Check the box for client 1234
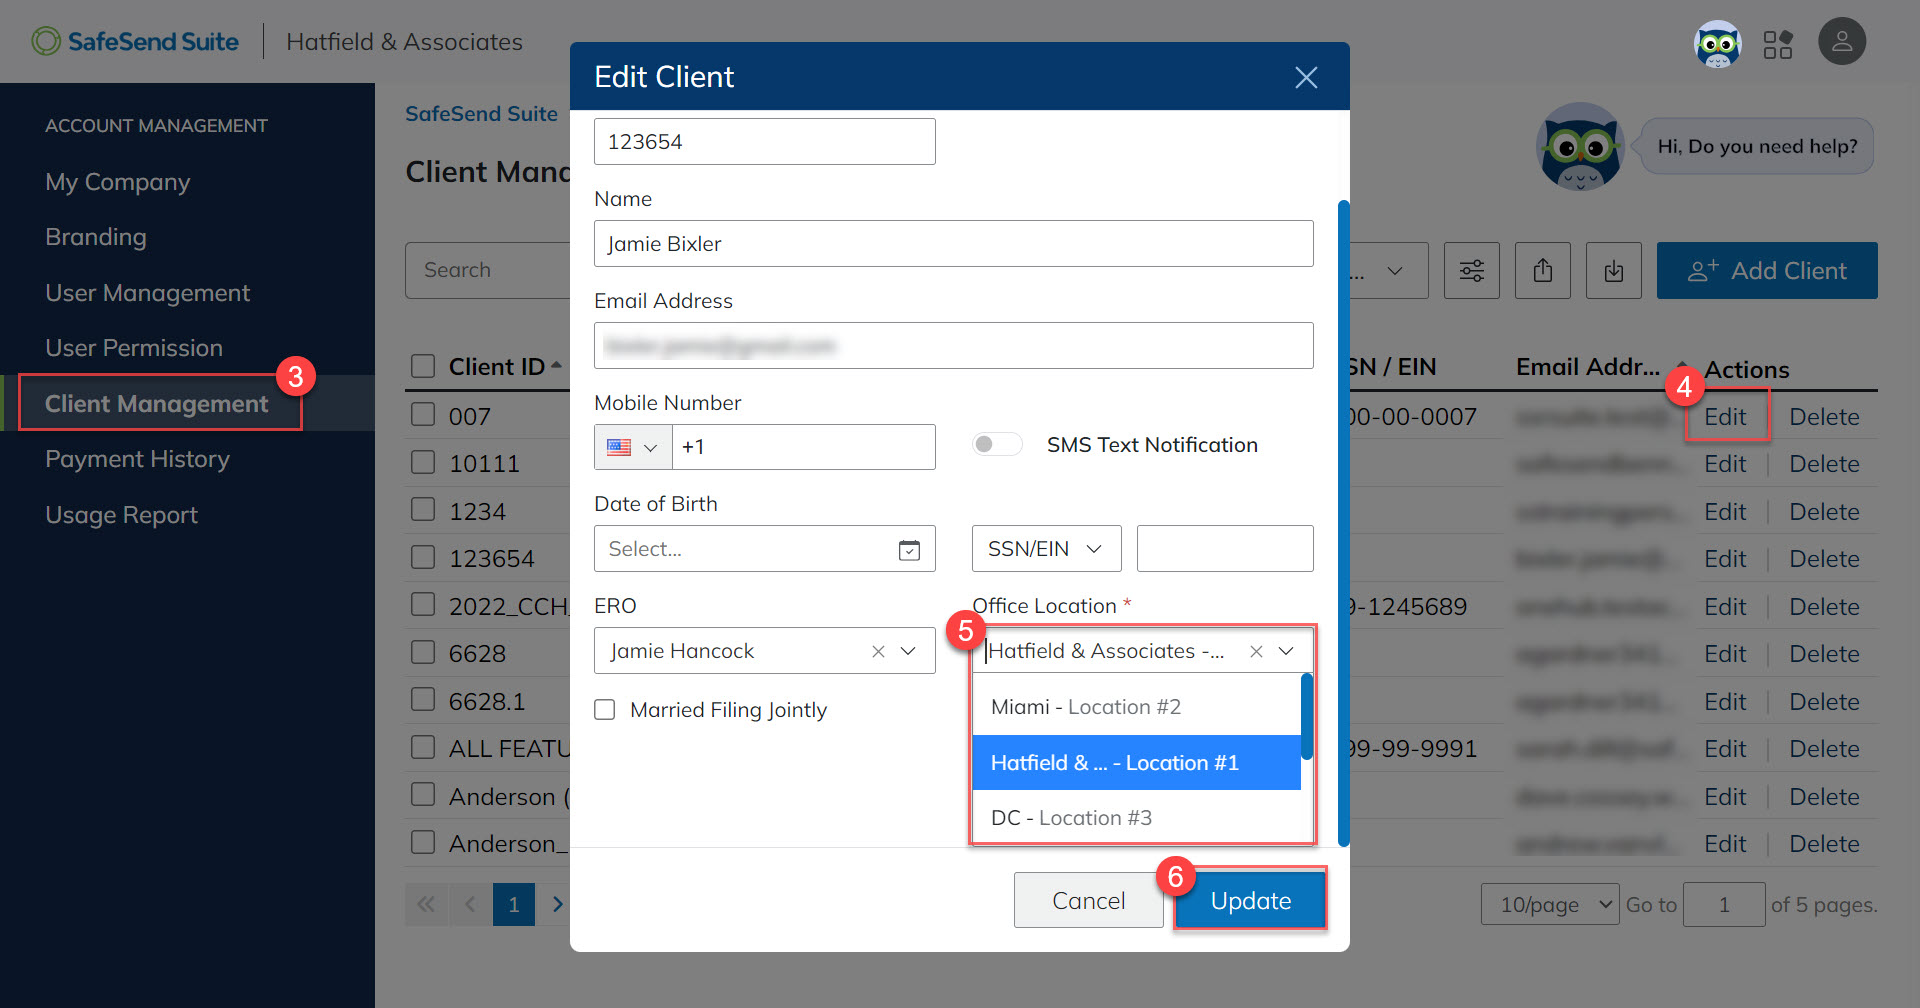1920x1008 pixels. (x=423, y=510)
